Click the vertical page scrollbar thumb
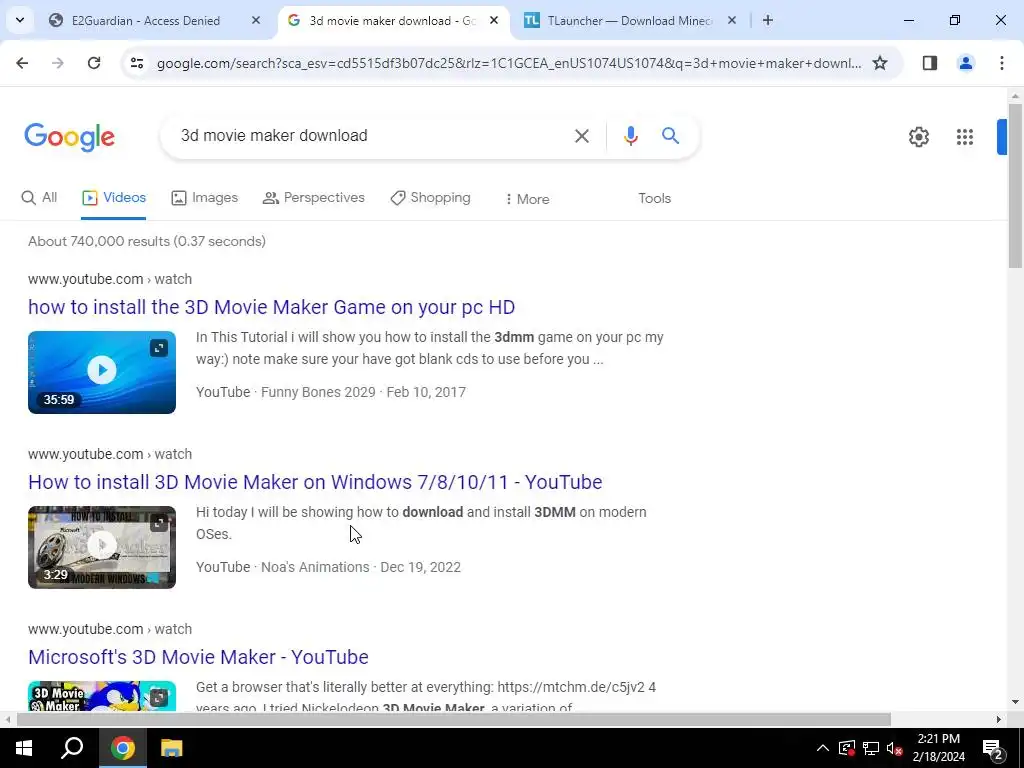Image resolution: width=1024 pixels, height=768 pixels. point(1015,185)
